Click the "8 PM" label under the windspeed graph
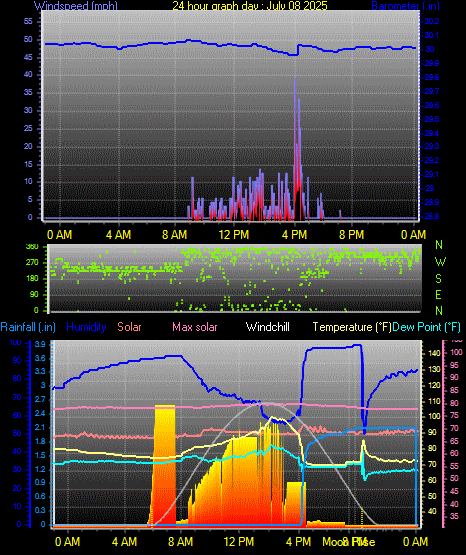The width and height of the screenshot is (466, 555). [351, 235]
